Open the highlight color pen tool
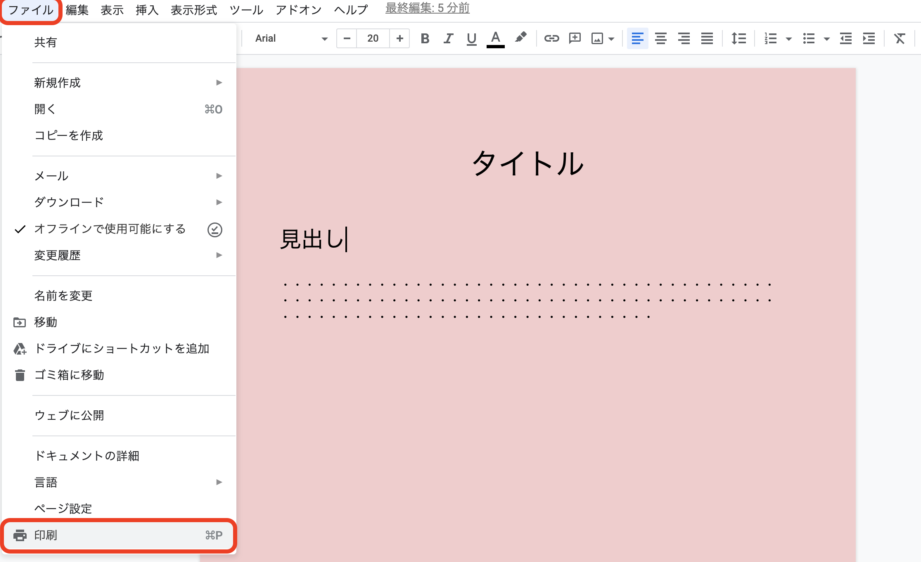This screenshot has width=921, height=562. pyautogui.click(x=520, y=38)
